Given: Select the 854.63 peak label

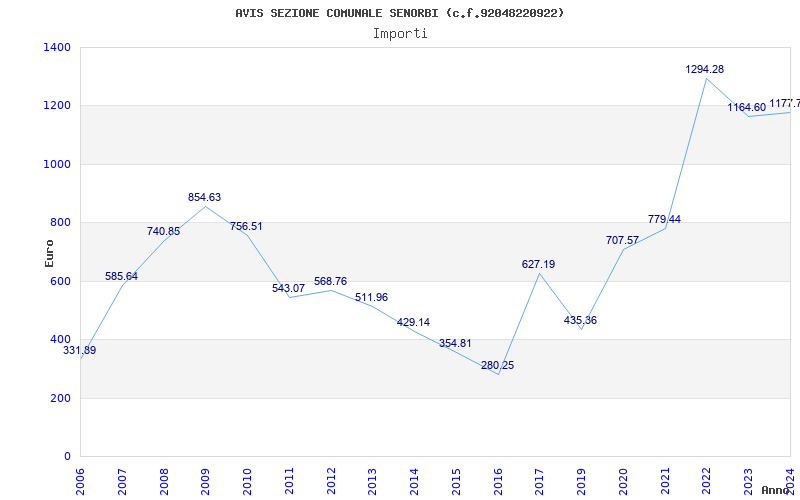Looking at the screenshot, I should [205, 197].
